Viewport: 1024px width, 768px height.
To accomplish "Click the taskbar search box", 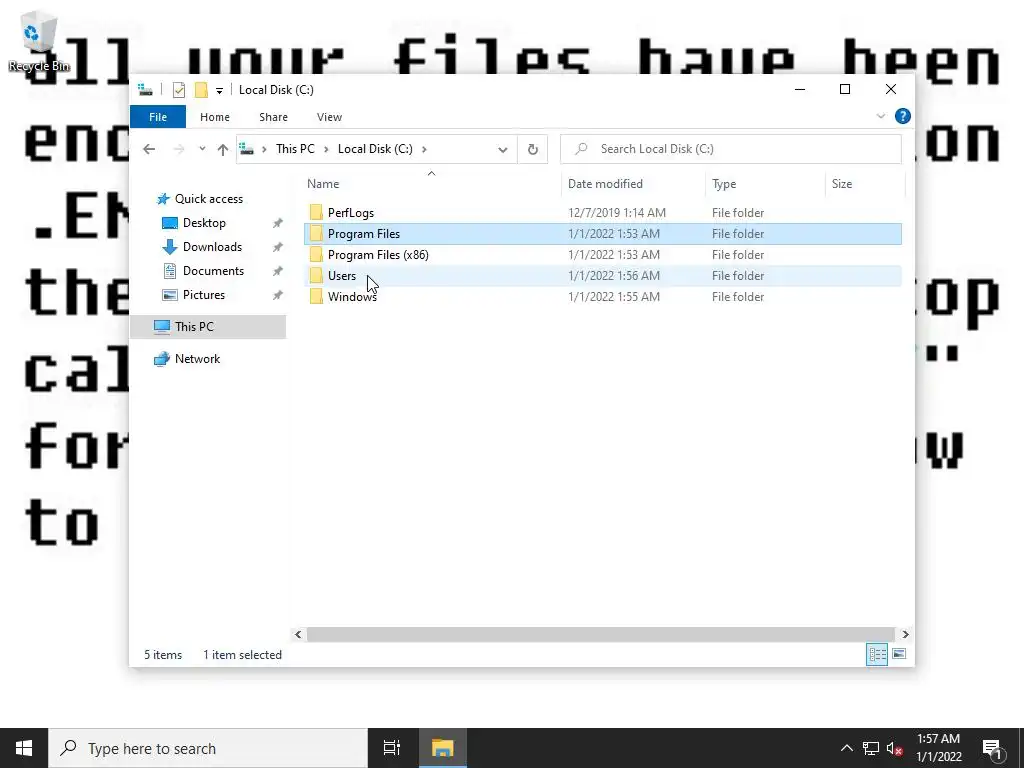I will (x=208, y=748).
